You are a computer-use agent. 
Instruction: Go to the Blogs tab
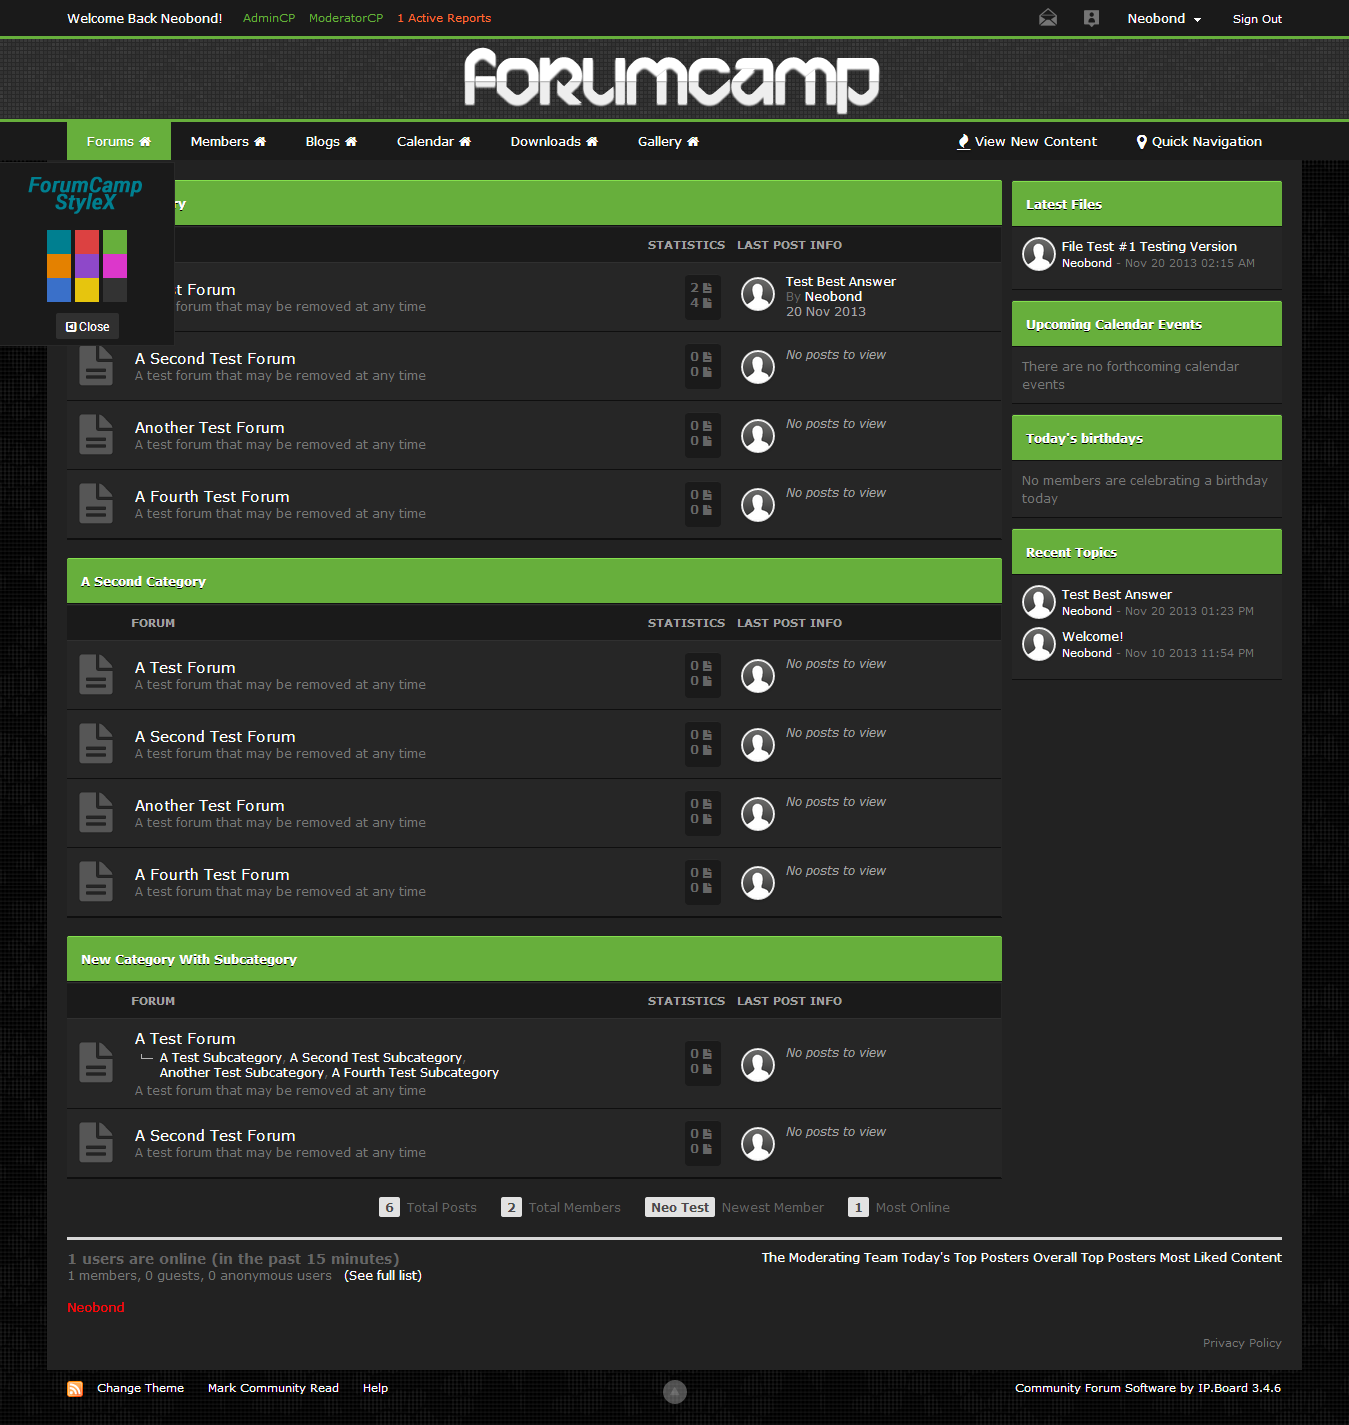point(331,141)
